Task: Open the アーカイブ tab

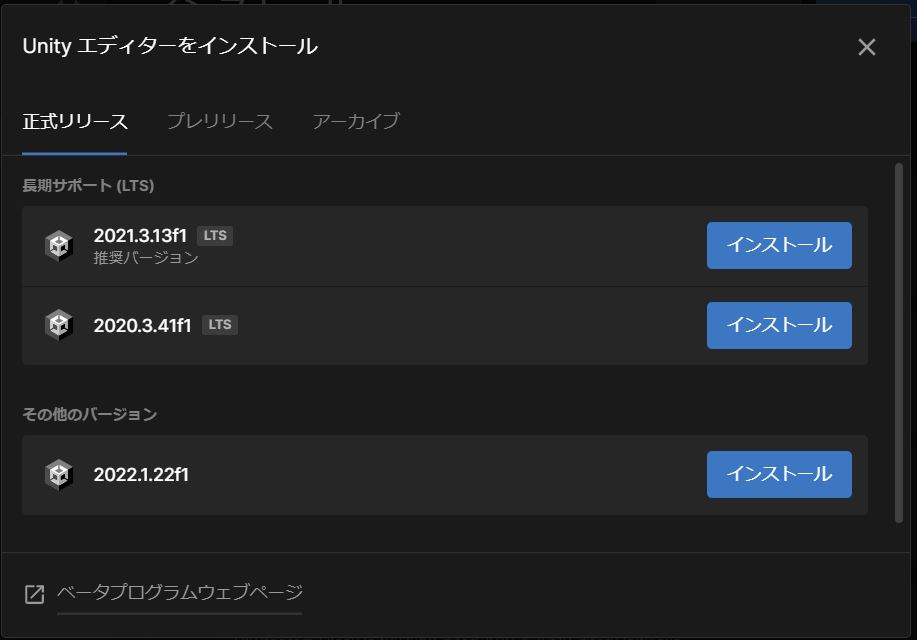Action: (356, 121)
